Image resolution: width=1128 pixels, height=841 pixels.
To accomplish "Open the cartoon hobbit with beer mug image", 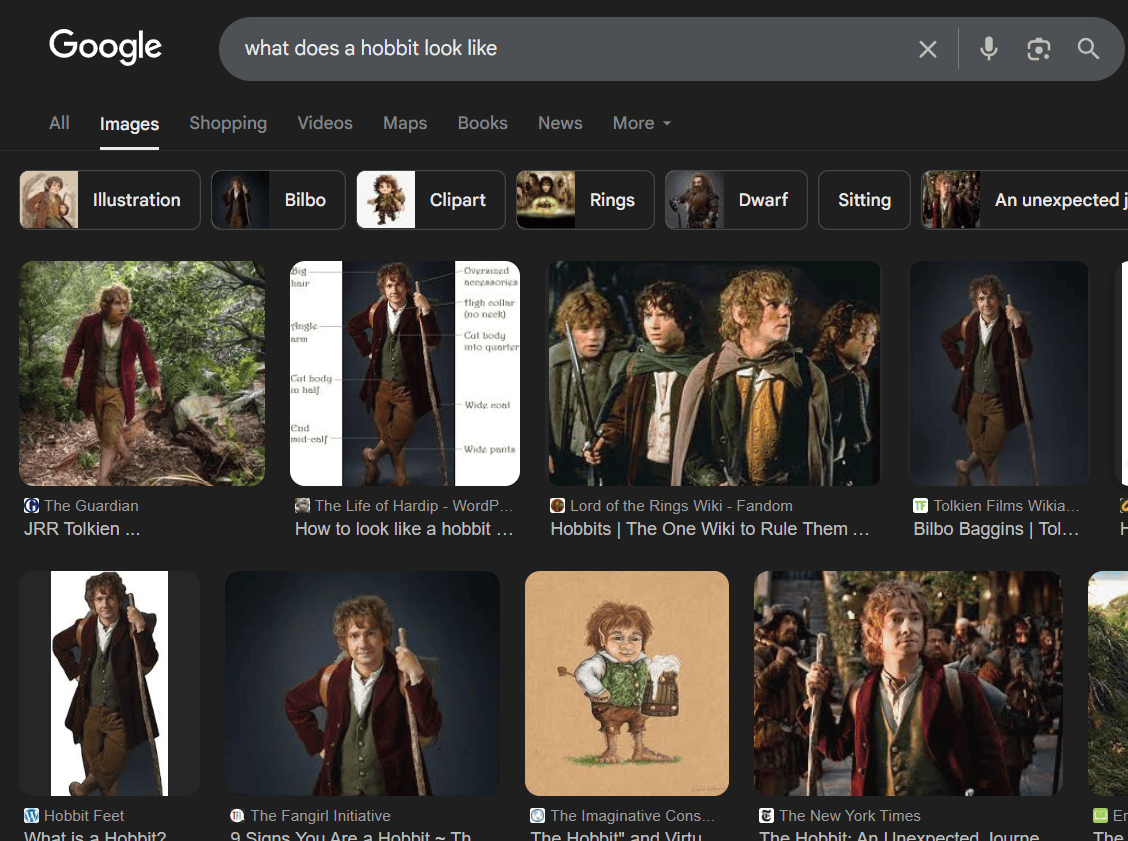I will [627, 683].
